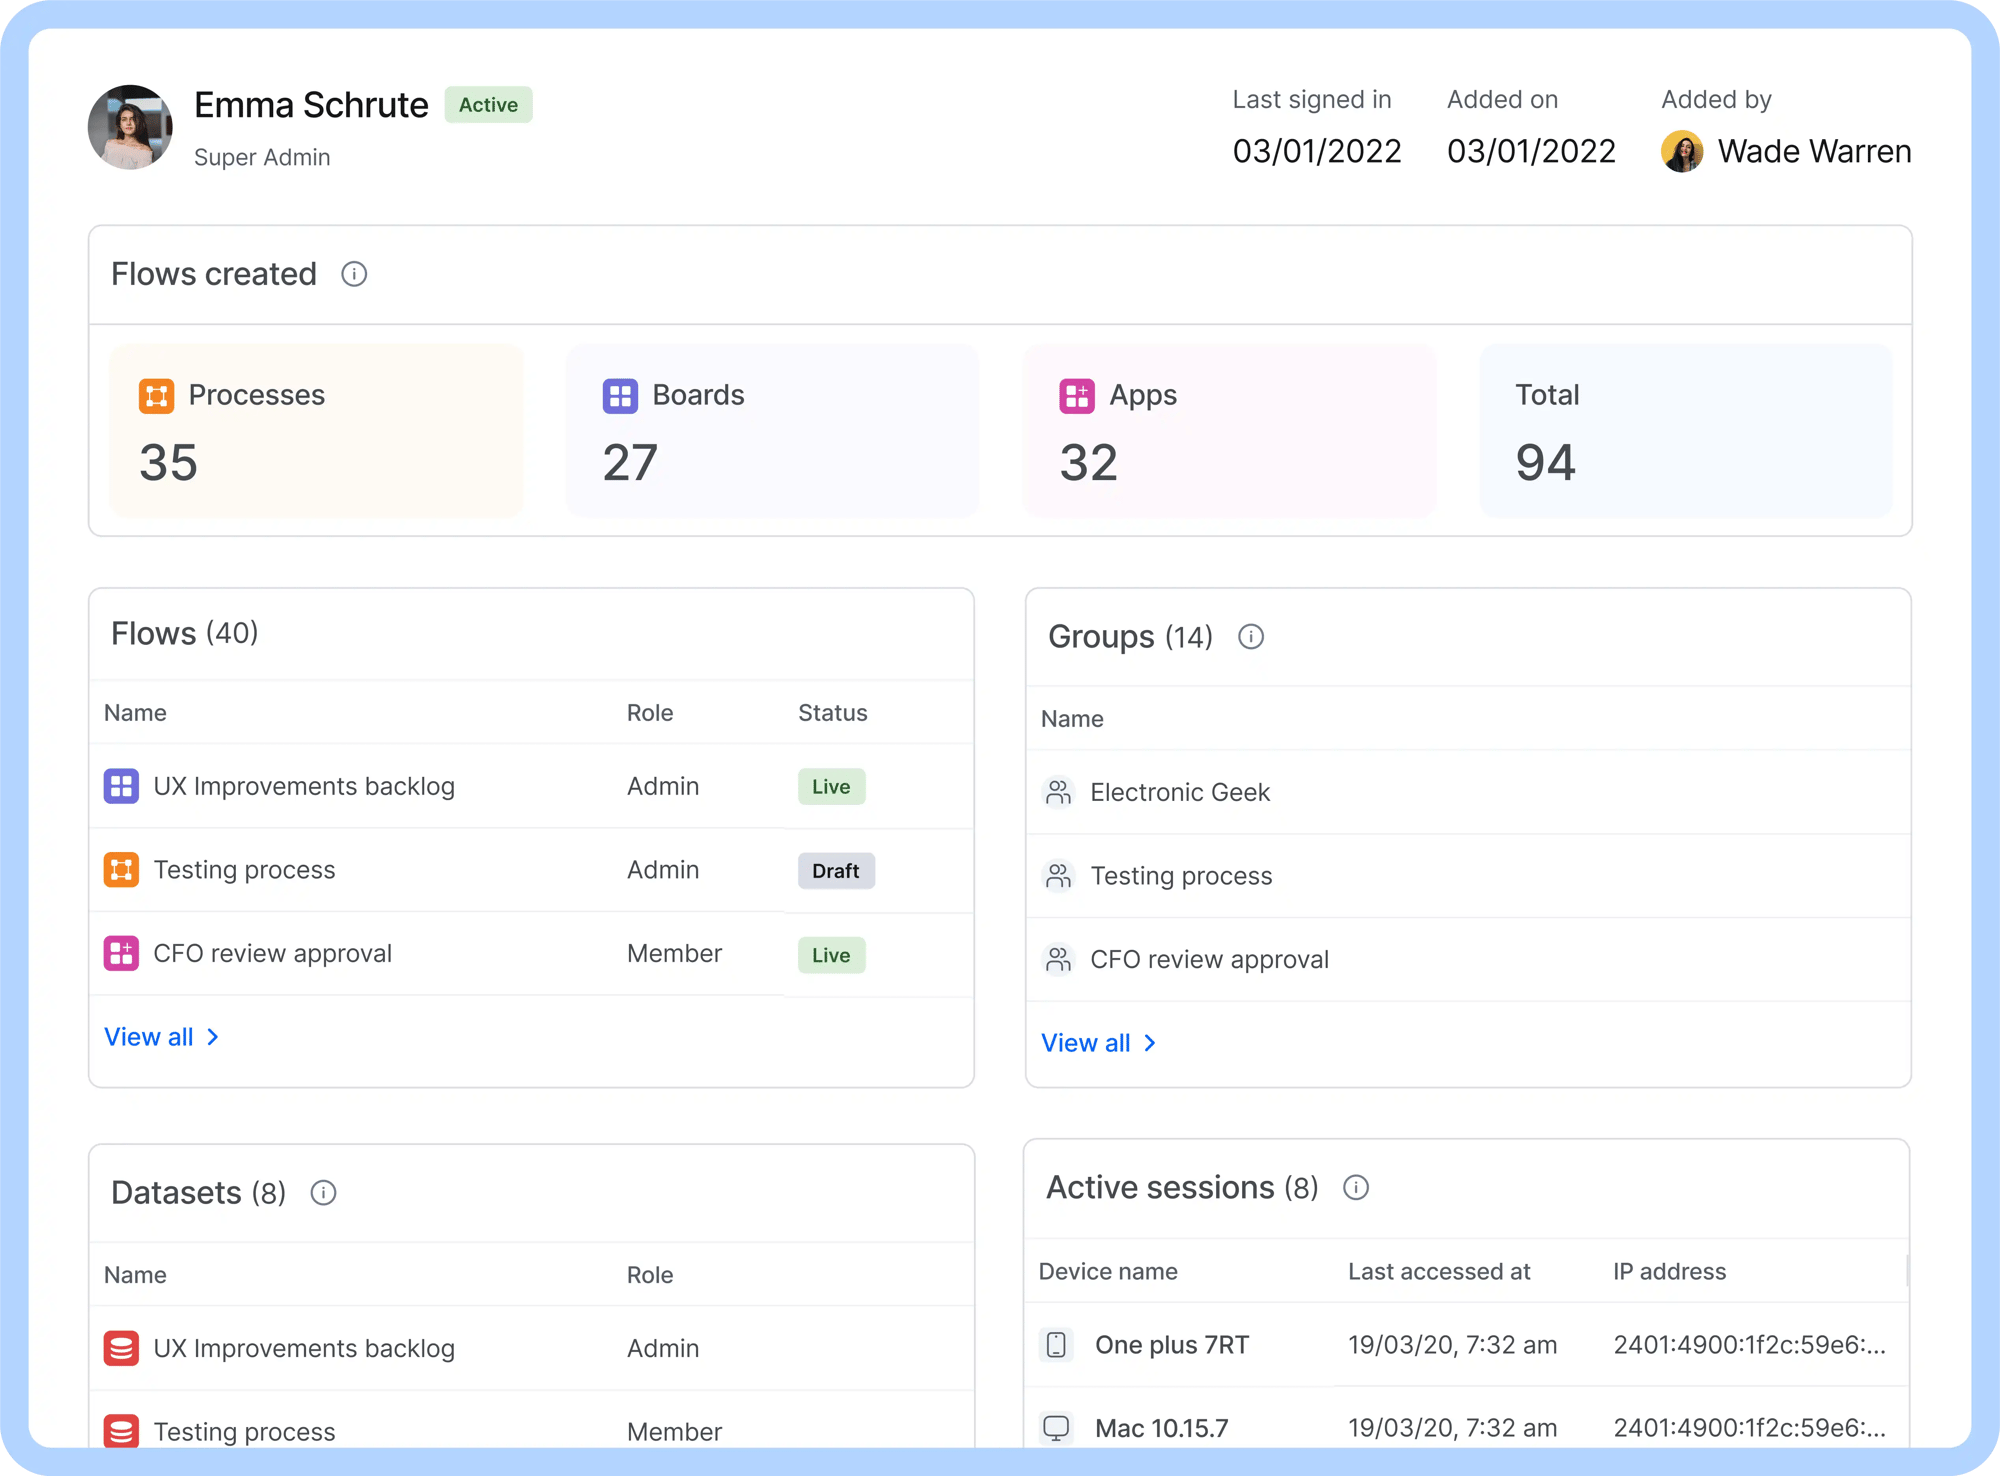
Task: Open View all link in Flows panel
Action: [162, 1037]
